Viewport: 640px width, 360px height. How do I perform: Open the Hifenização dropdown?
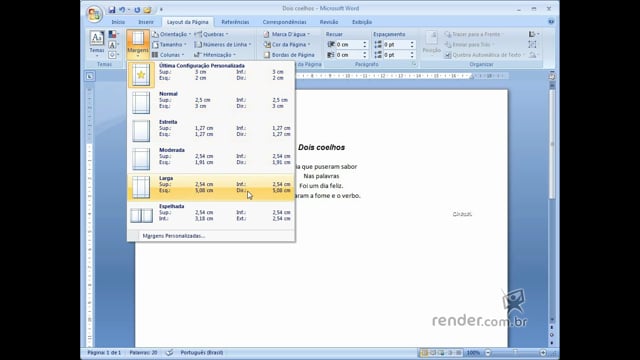point(215,55)
